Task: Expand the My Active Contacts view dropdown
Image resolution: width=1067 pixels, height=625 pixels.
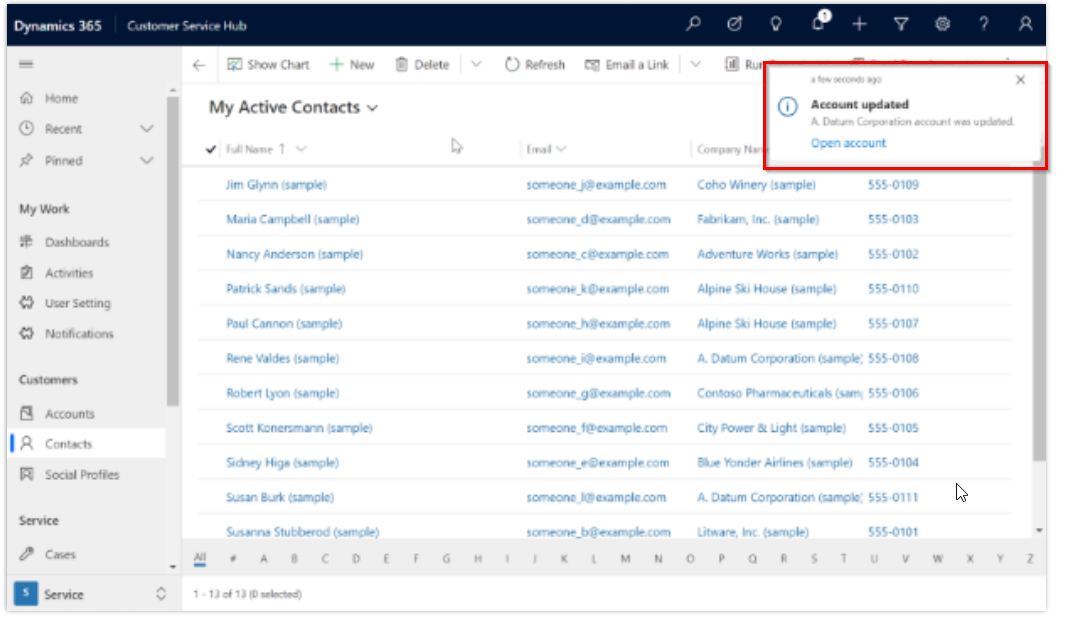Action: [373, 108]
